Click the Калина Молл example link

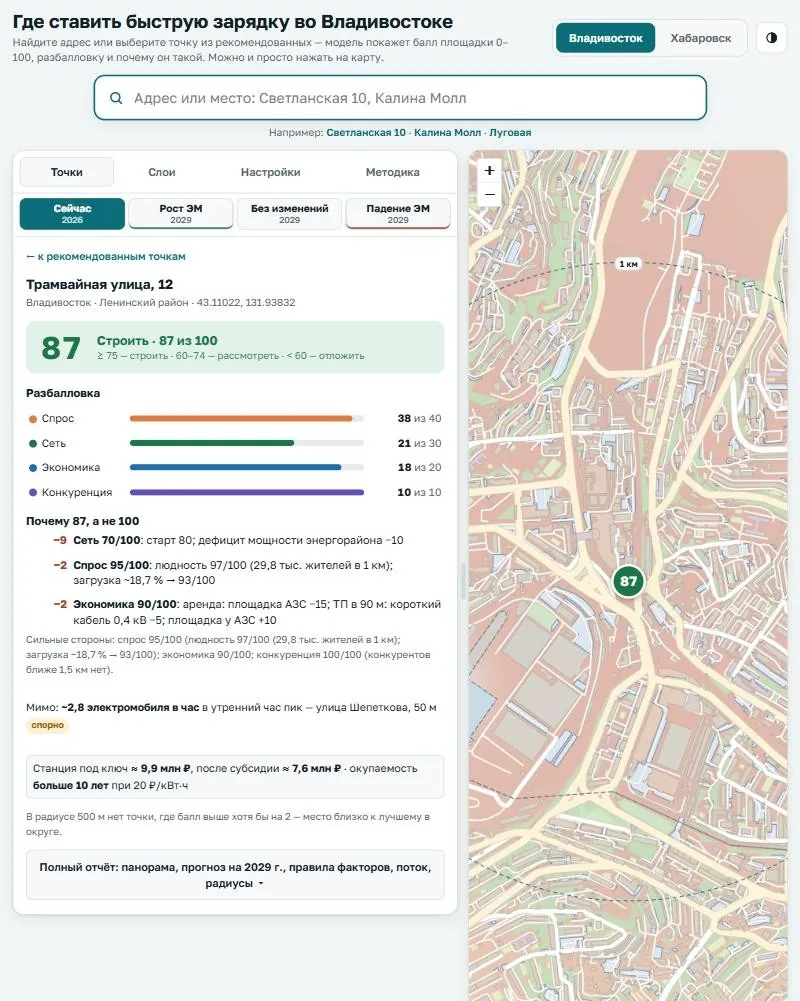point(448,133)
